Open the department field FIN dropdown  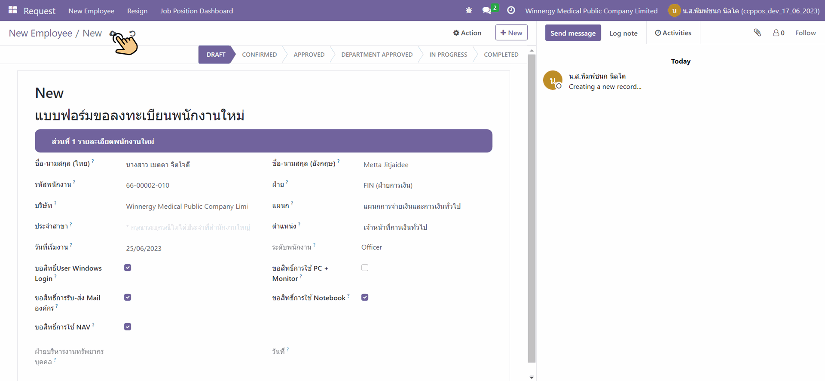click(x=426, y=185)
